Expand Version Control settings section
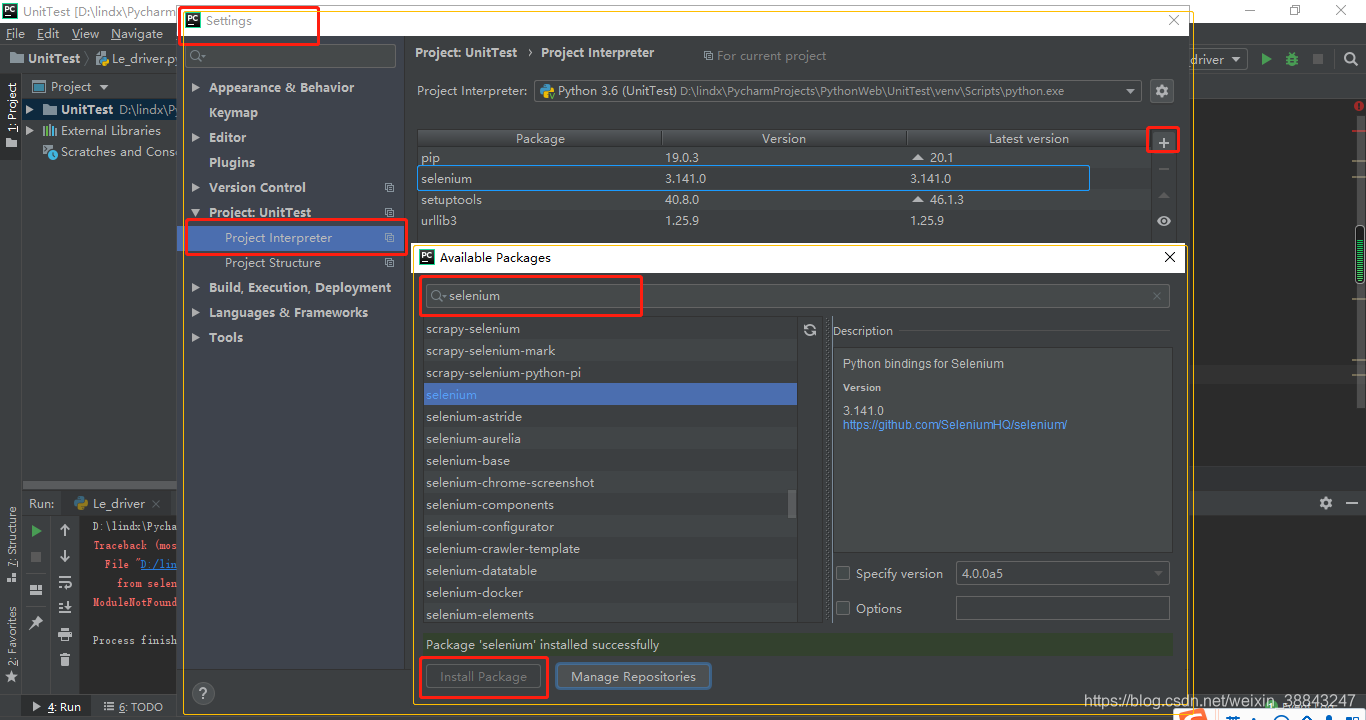1366x720 pixels. (196, 188)
